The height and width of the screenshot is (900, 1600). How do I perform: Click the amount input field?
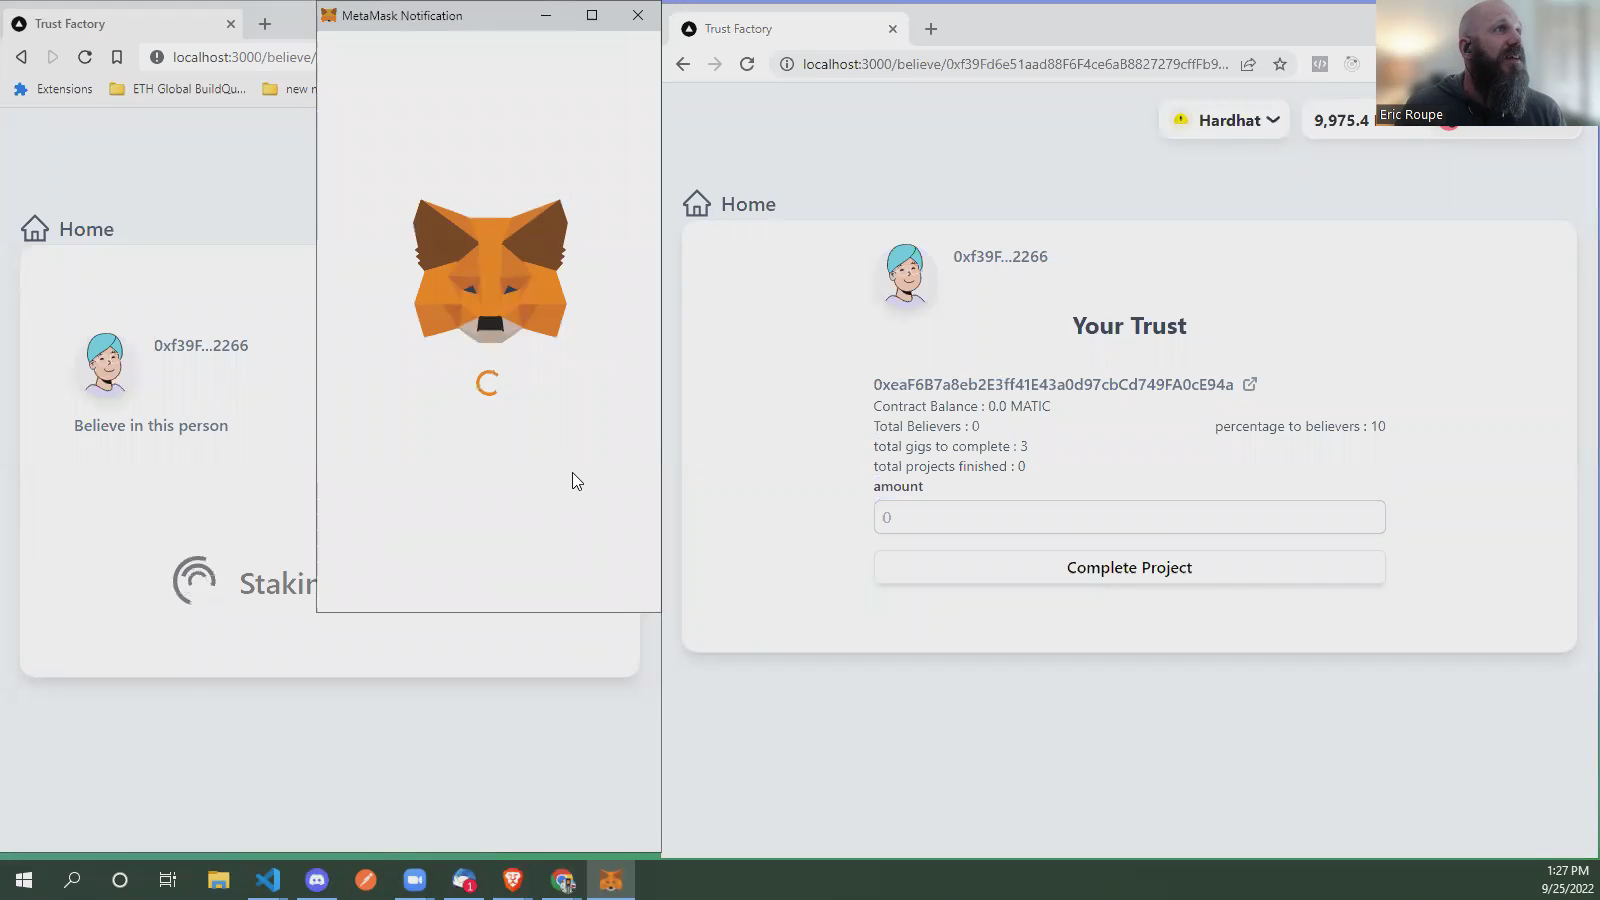pos(1129,517)
